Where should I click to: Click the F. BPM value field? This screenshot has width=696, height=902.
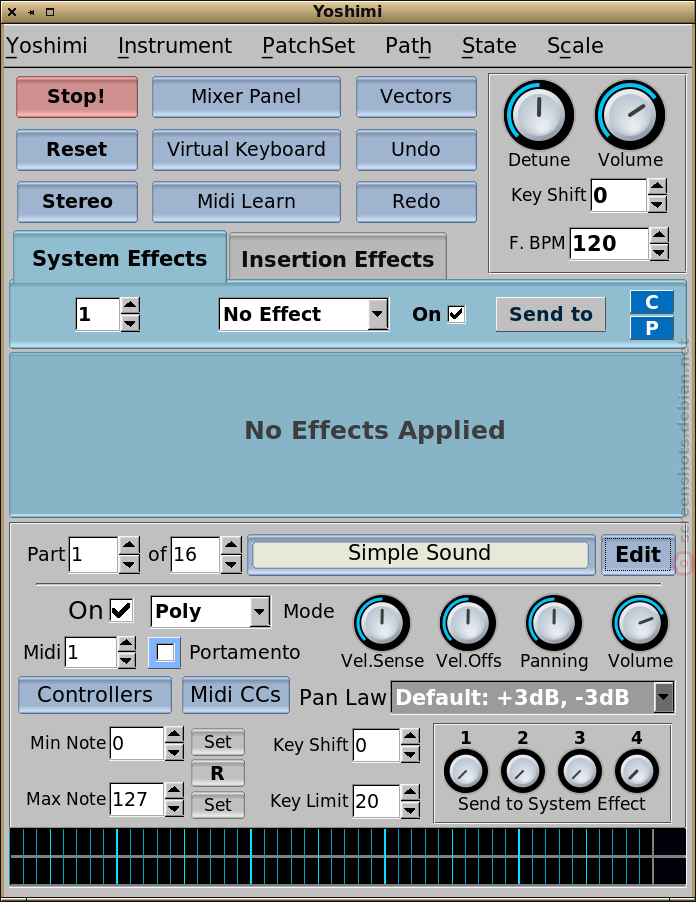(610, 244)
